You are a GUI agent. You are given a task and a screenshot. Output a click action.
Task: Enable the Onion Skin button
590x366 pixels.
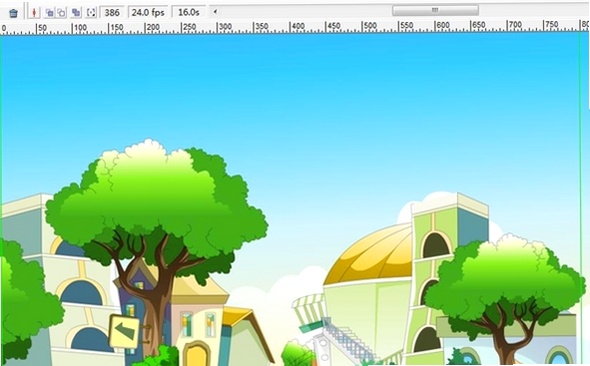[x=49, y=13]
